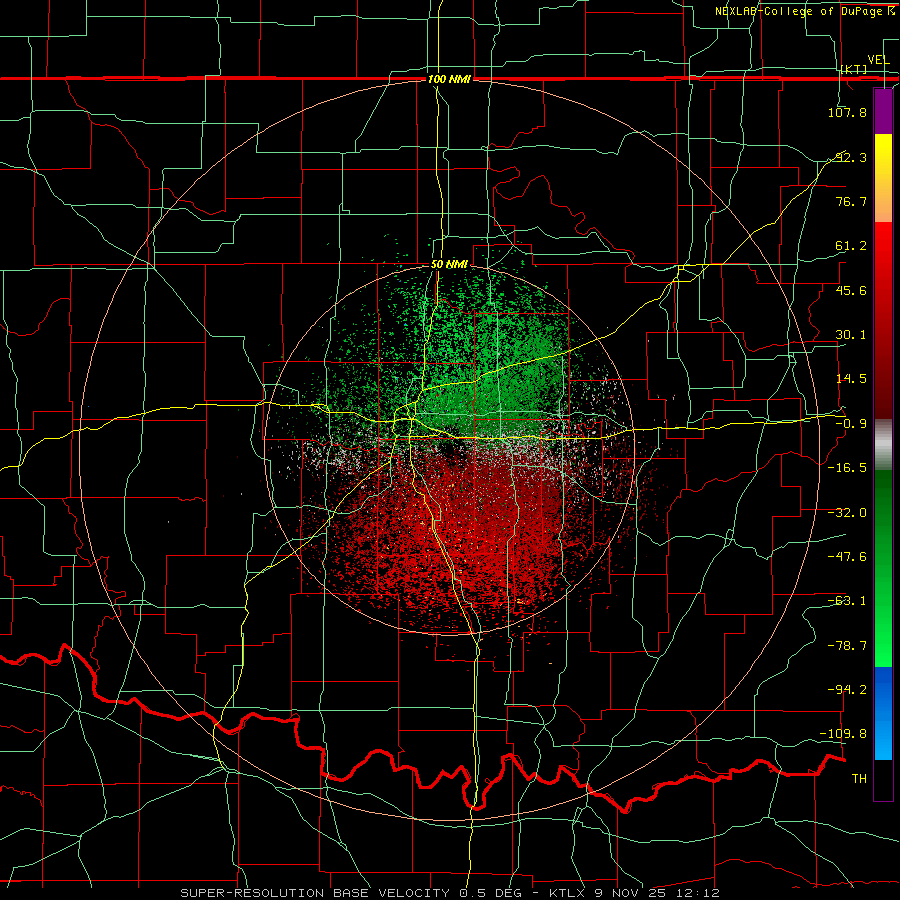Click the -32.0 value on velocity scale
Image resolution: width=900 pixels, height=900 pixels.
[847, 513]
